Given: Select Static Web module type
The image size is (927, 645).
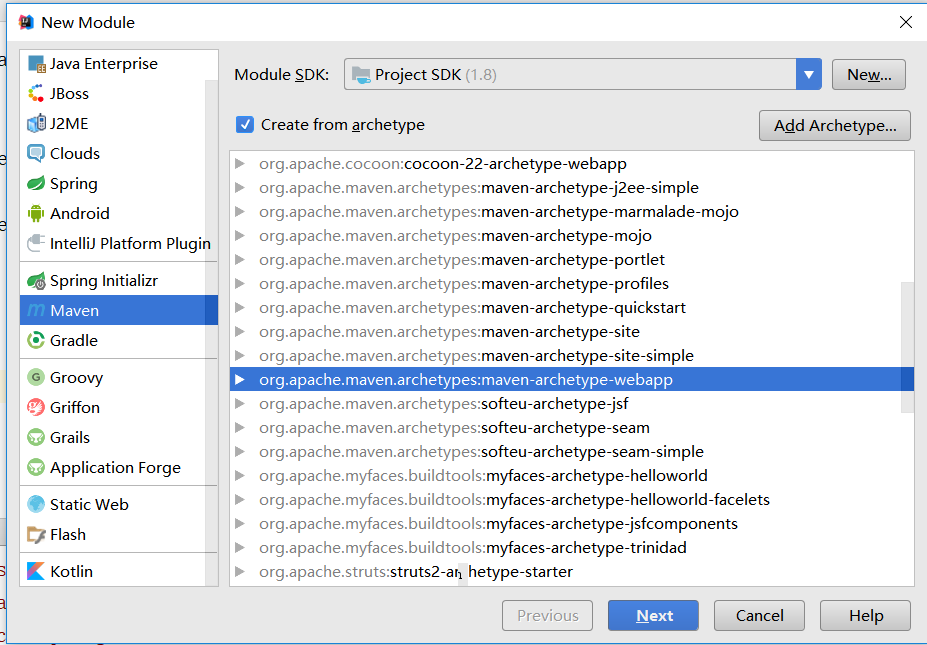Looking at the screenshot, I should point(119,504).
